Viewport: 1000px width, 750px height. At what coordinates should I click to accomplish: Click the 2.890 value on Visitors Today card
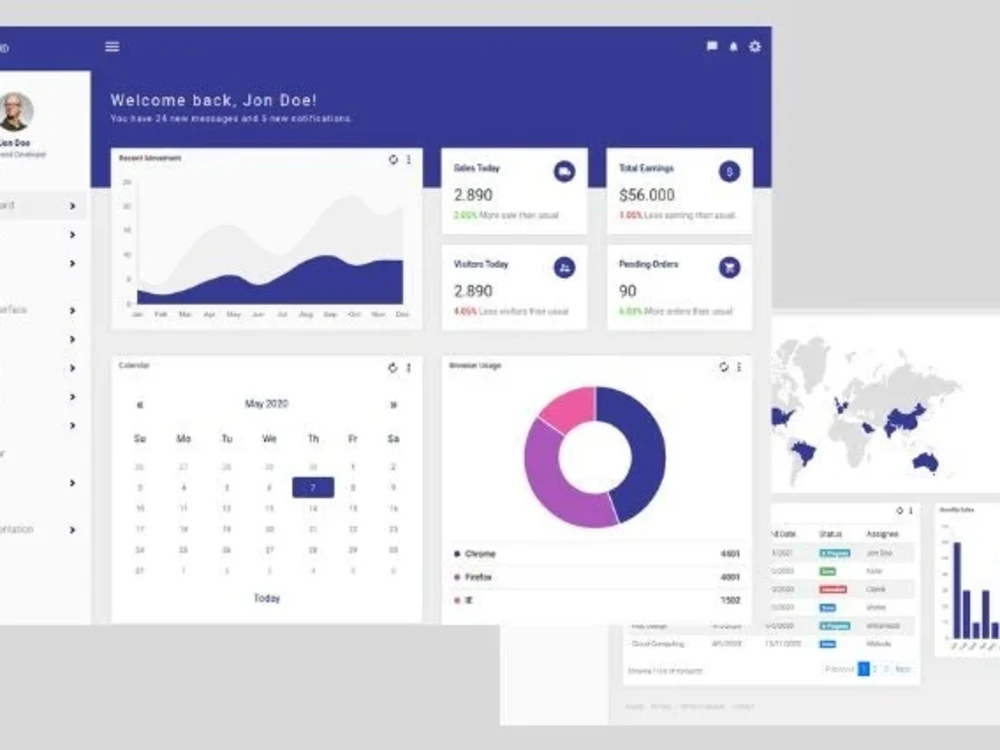pyautogui.click(x=473, y=291)
